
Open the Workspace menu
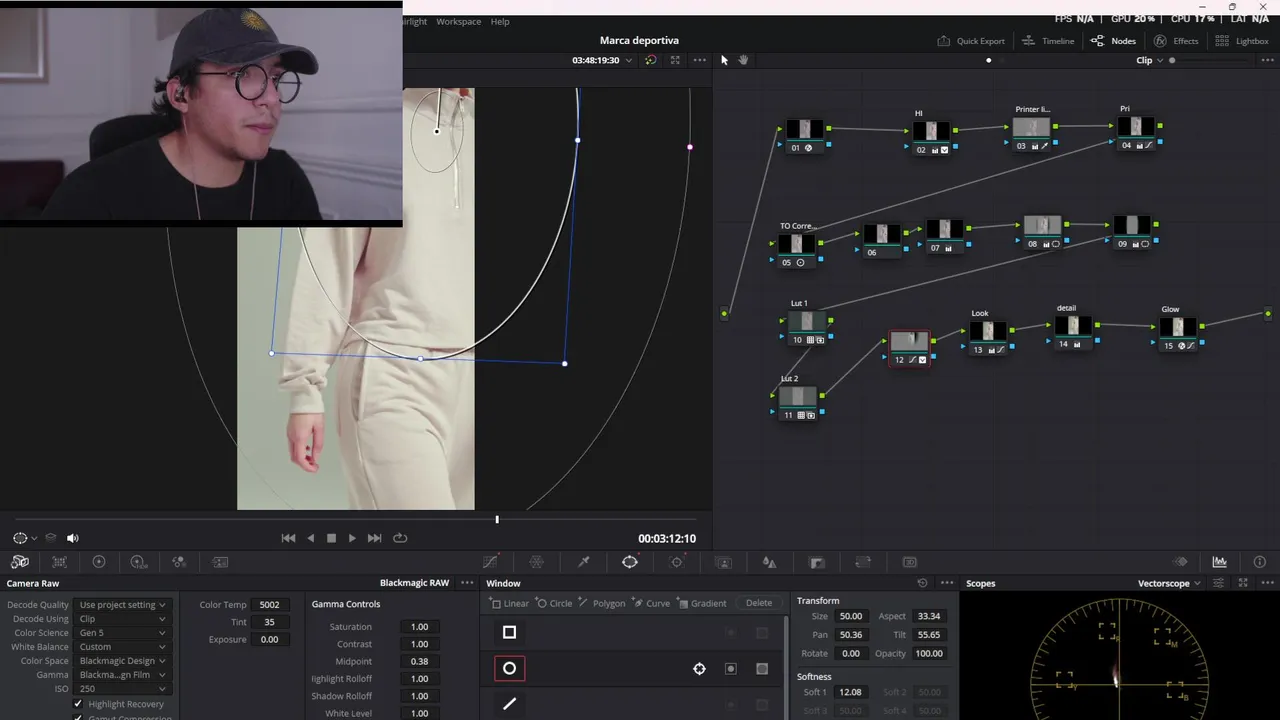[458, 21]
